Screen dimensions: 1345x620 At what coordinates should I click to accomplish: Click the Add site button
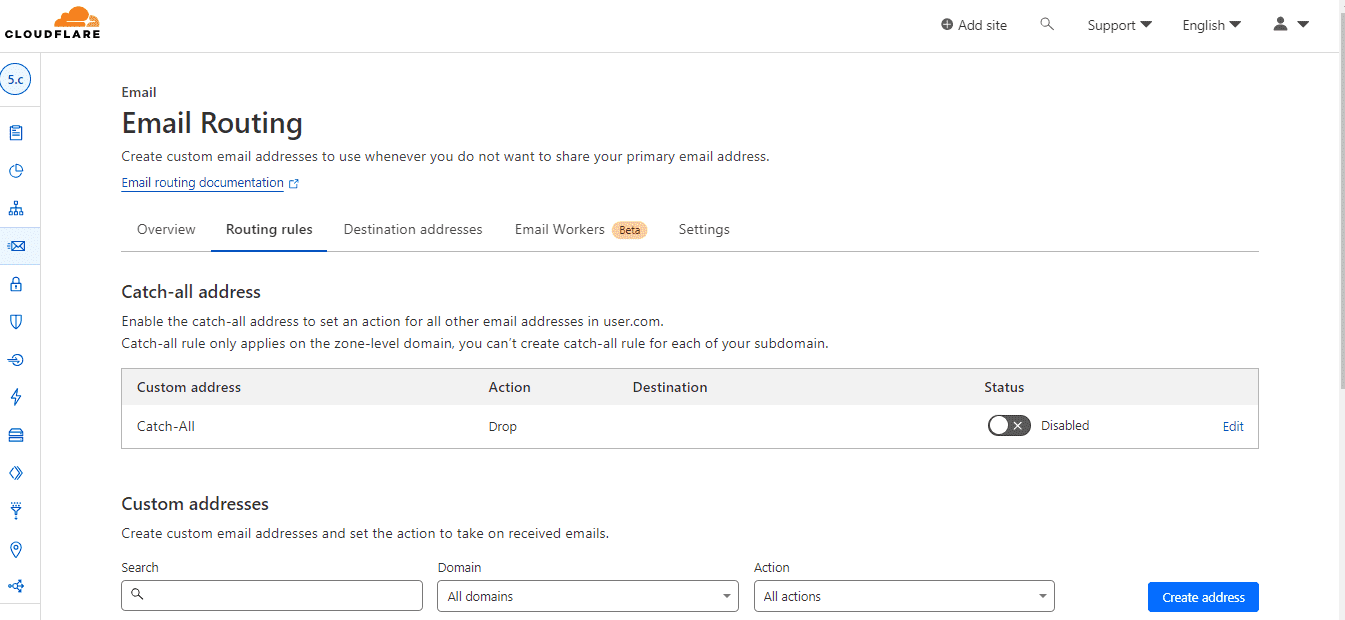pyautogui.click(x=974, y=25)
